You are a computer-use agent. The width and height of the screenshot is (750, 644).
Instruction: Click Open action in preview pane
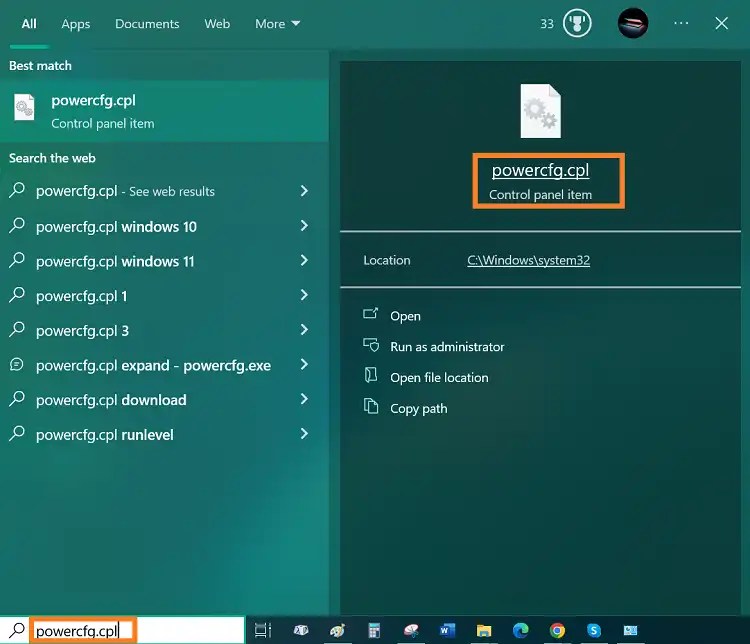(x=405, y=316)
